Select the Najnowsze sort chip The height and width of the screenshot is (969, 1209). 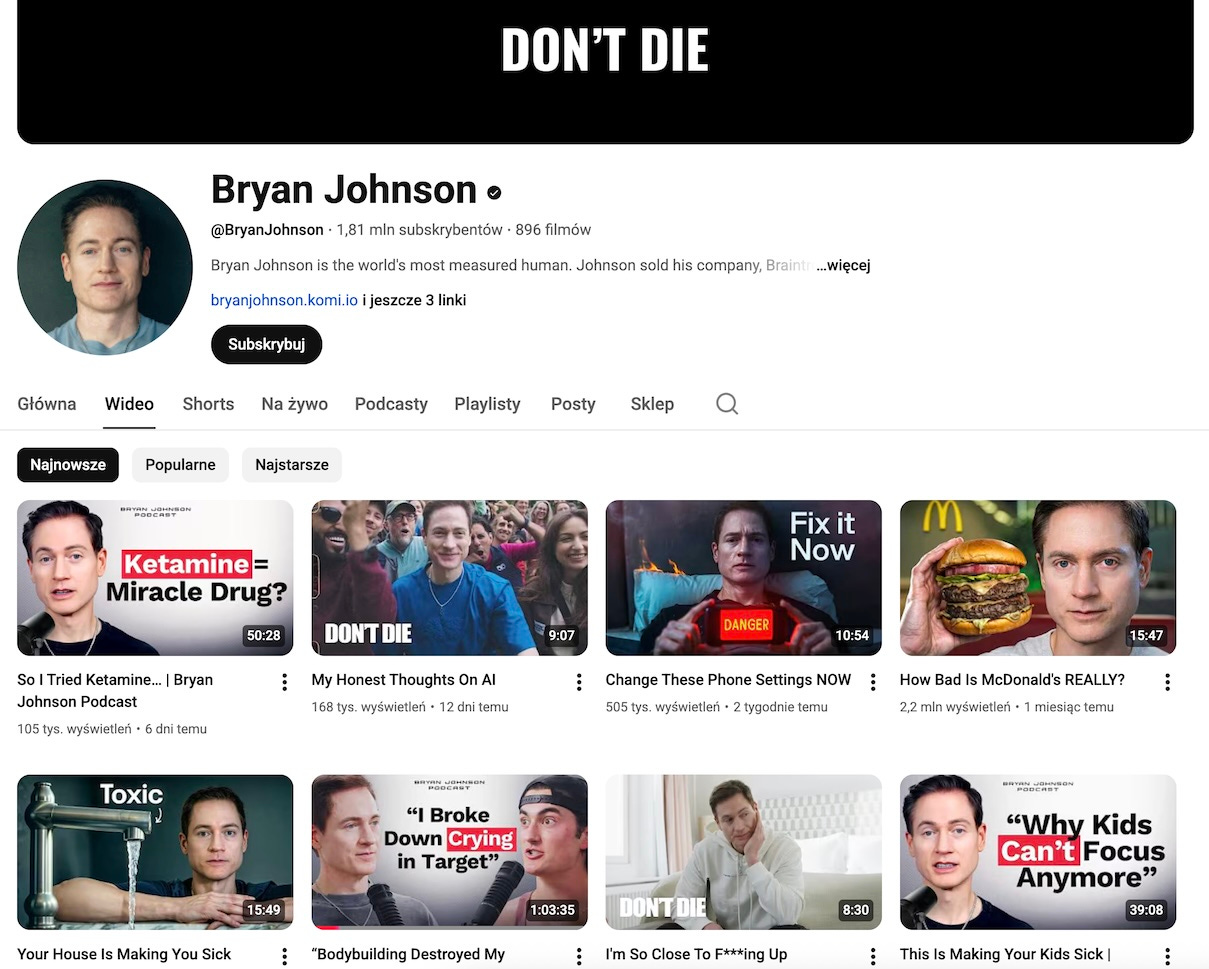(x=68, y=465)
